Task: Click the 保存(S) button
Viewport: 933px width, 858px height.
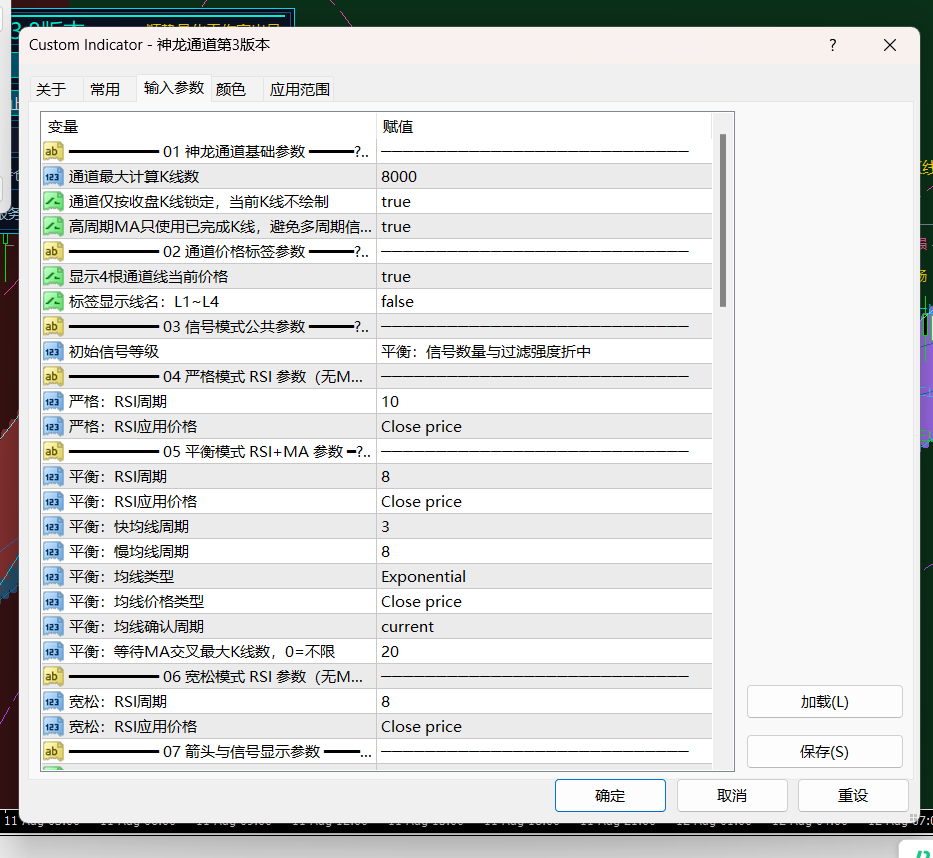Action: pyautogui.click(x=825, y=751)
